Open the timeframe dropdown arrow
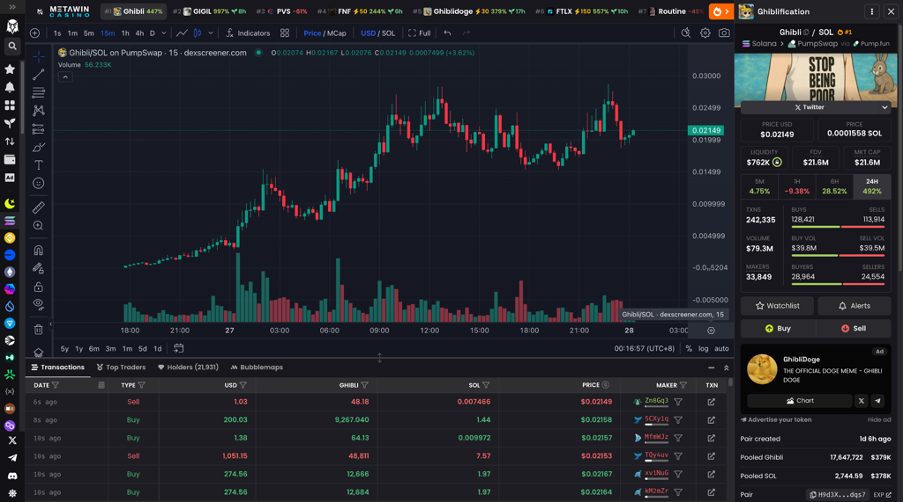 click(164, 33)
